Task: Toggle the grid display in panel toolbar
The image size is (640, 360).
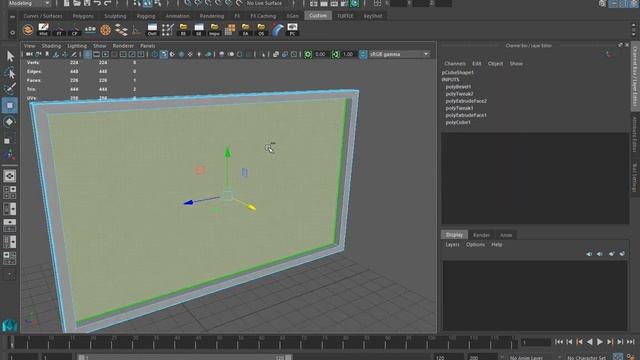Action: pyautogui.click(x=87, y=54)
